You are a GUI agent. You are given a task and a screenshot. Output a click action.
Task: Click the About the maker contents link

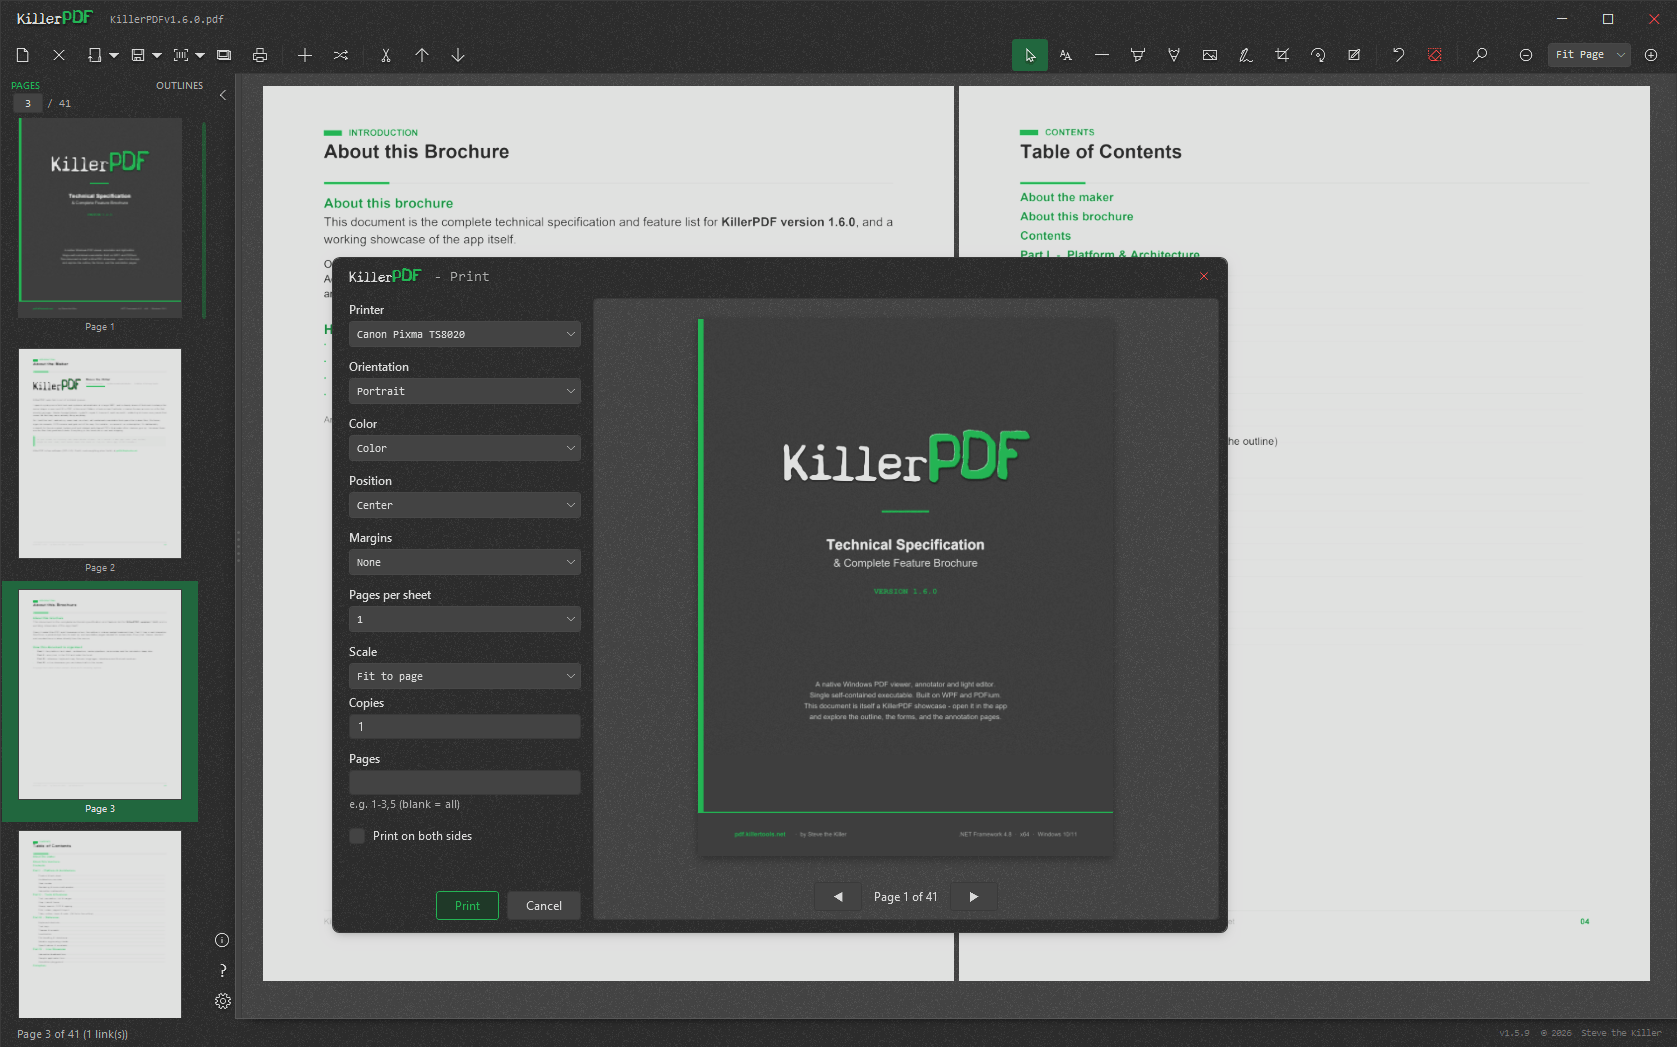click(x=1067, y=197)
